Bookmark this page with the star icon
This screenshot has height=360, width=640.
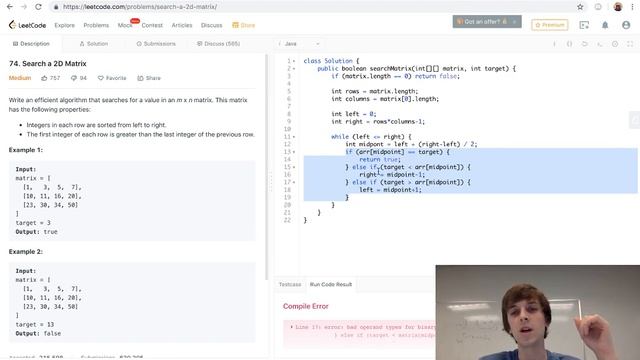580,7
